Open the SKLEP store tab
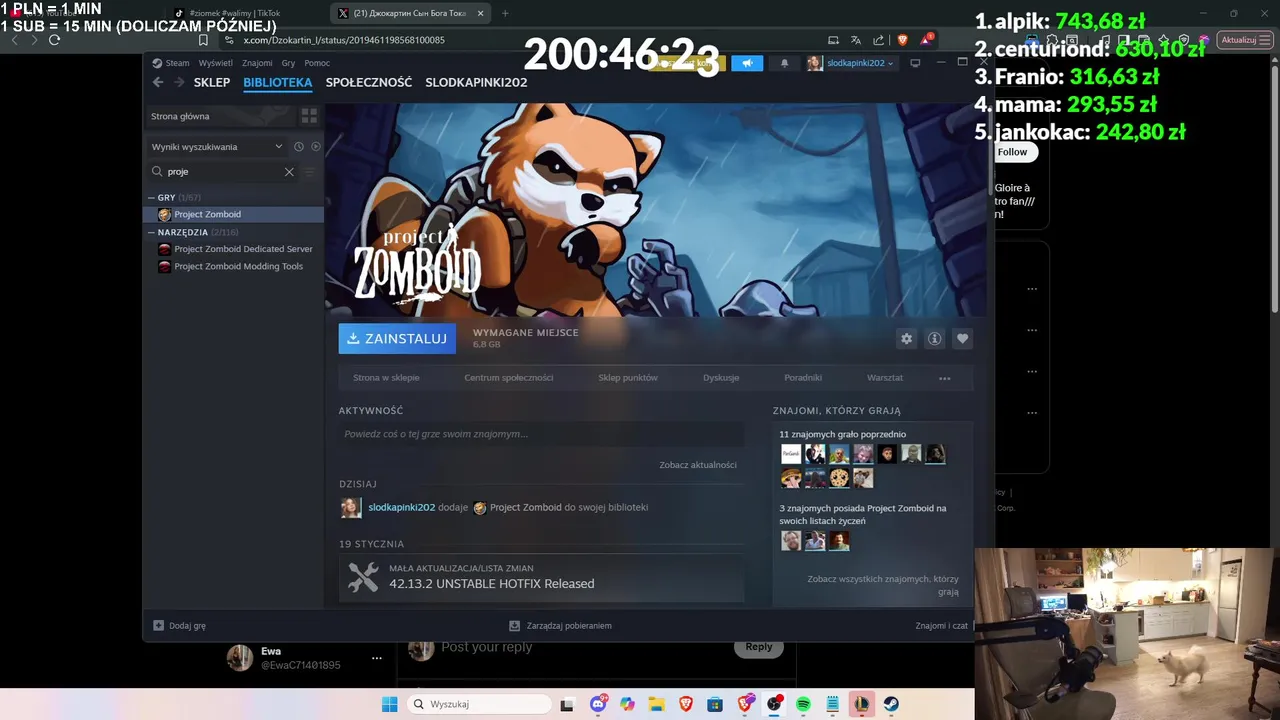This screenshot has height=720, width=1280. (212, 82)
